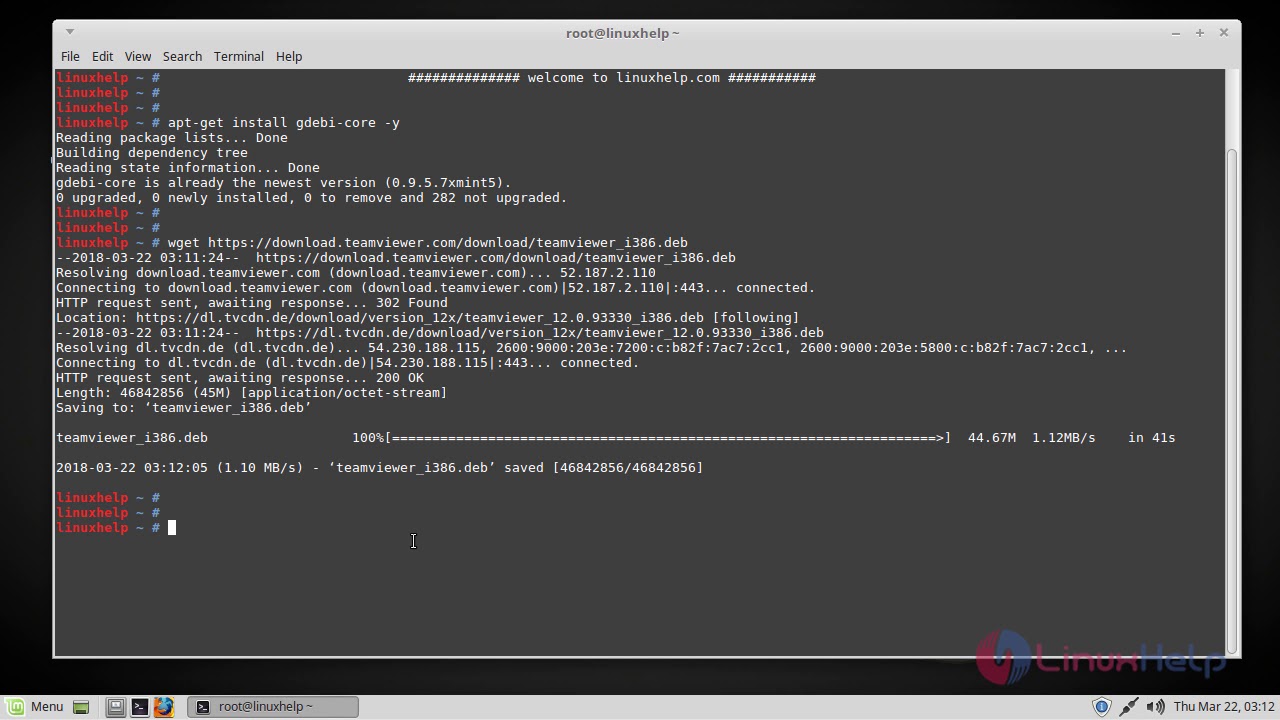
Task: Click the 'Connecting to dl.tvcdn.de' line
Action: [x=348, y=363]
